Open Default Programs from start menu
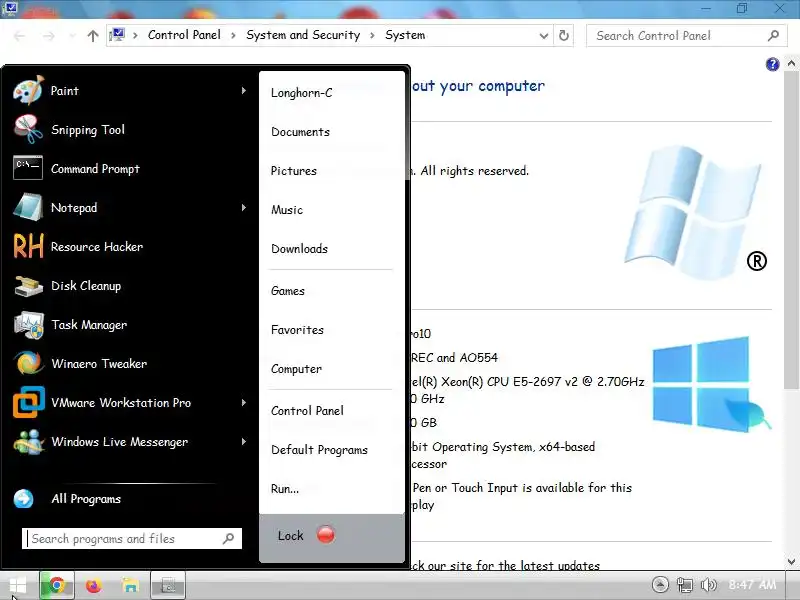The image size is (800, 600). [319, 450]
